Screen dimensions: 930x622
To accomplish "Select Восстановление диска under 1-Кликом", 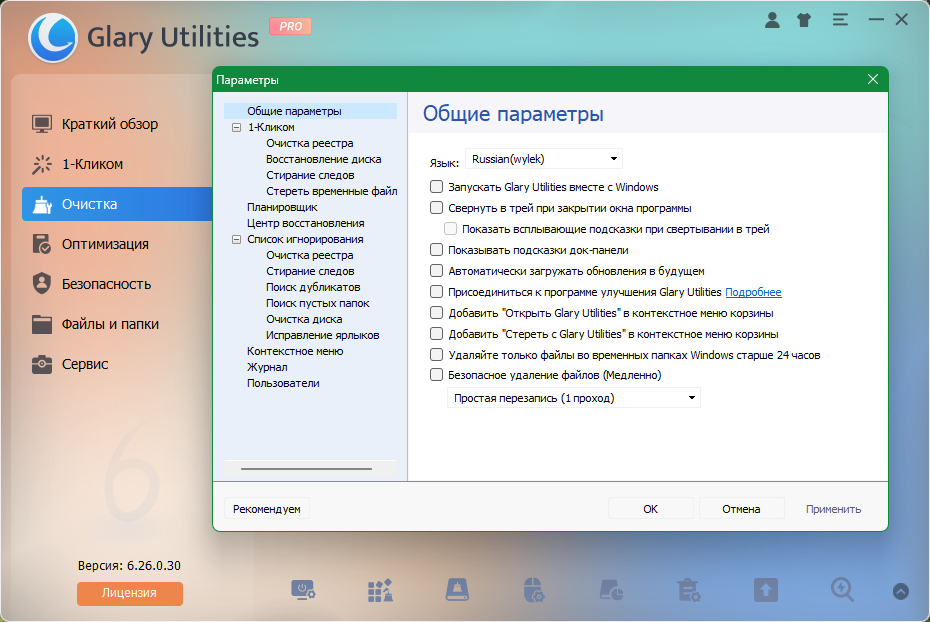I will click(x=323, y=159).
